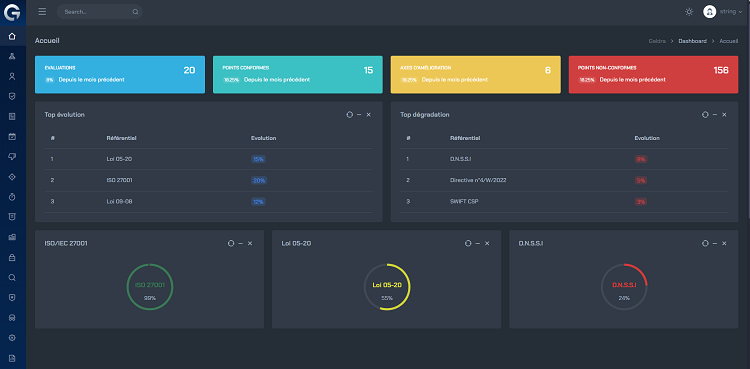Viewport: 750px width, 369px height.
Task: Click the Loi 05-20 yellow progress ring
Action: click(x=387, y=287)
